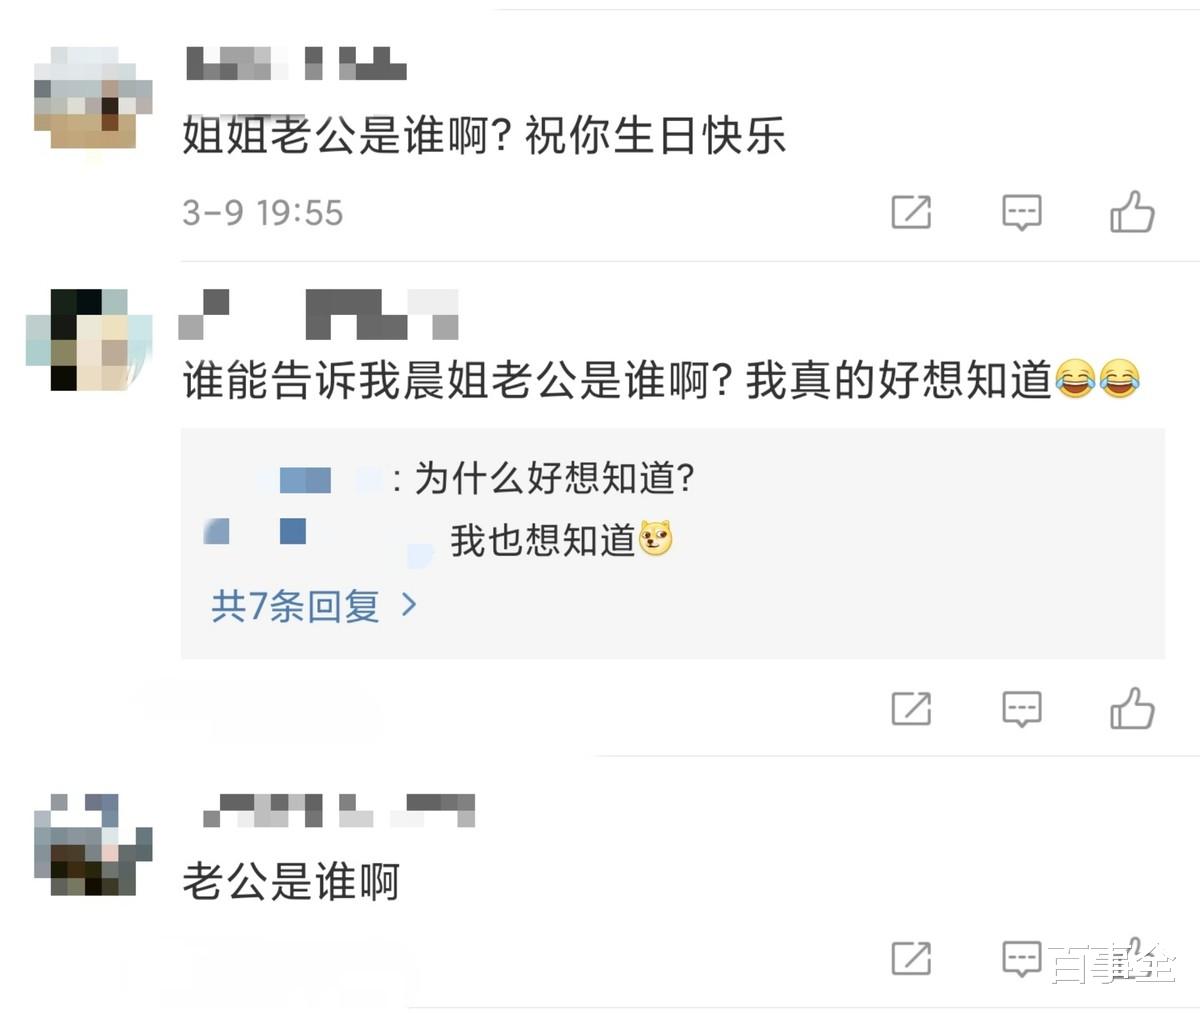Image resolution: width=1200 pixels, height=1014 pixels.
Task: Expand the 共7条回复 reply thread
Action: 295,606
